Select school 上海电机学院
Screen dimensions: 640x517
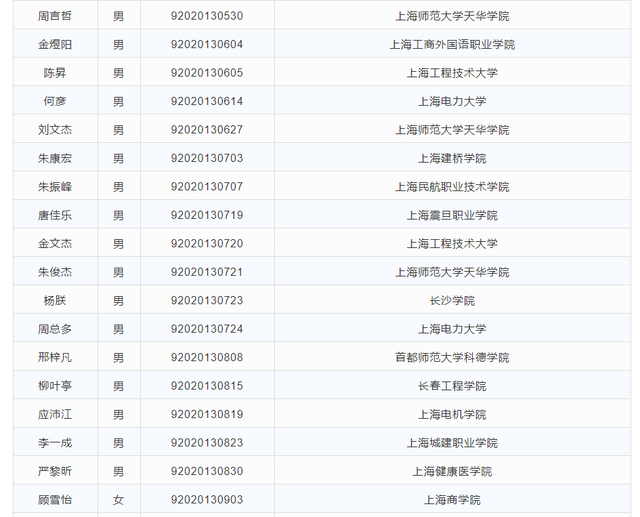452,415
